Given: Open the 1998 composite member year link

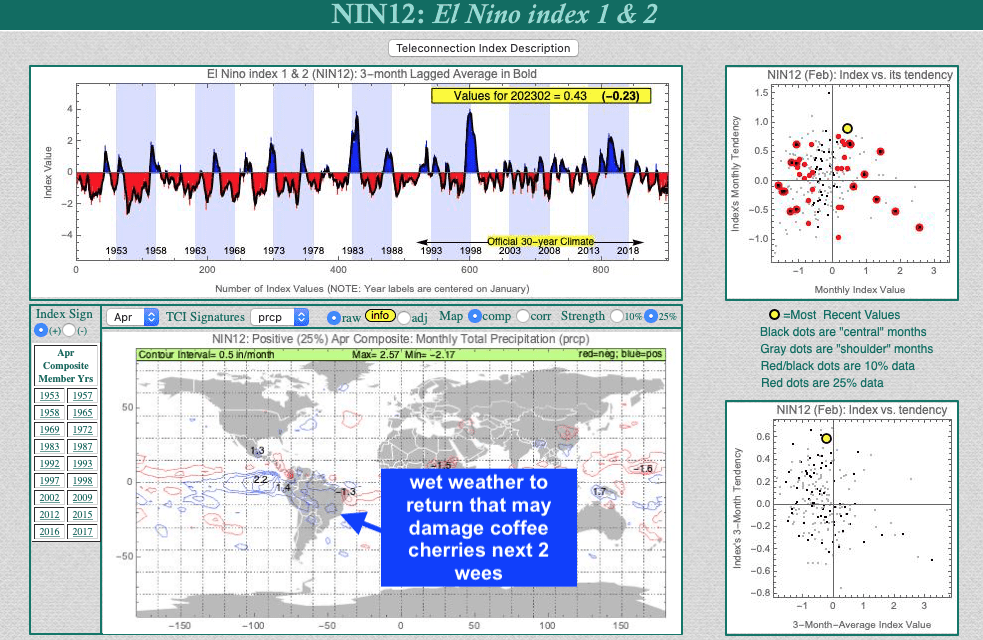Looking at the screenshot, I should click(82, 480).
